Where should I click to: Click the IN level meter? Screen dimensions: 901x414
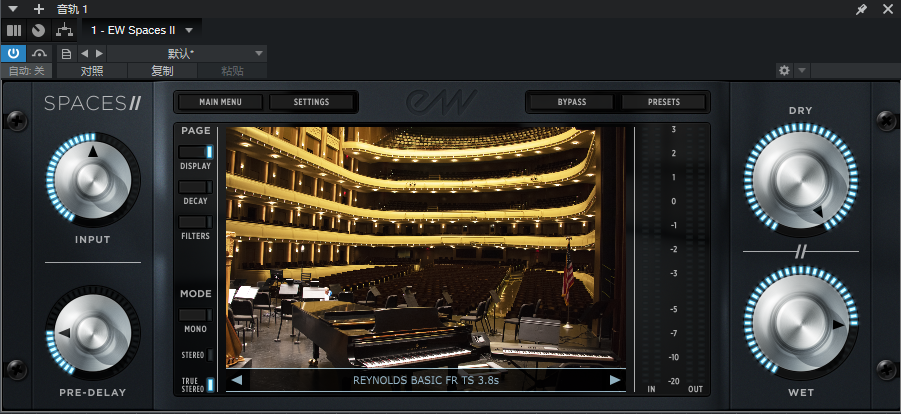point(651,256)
